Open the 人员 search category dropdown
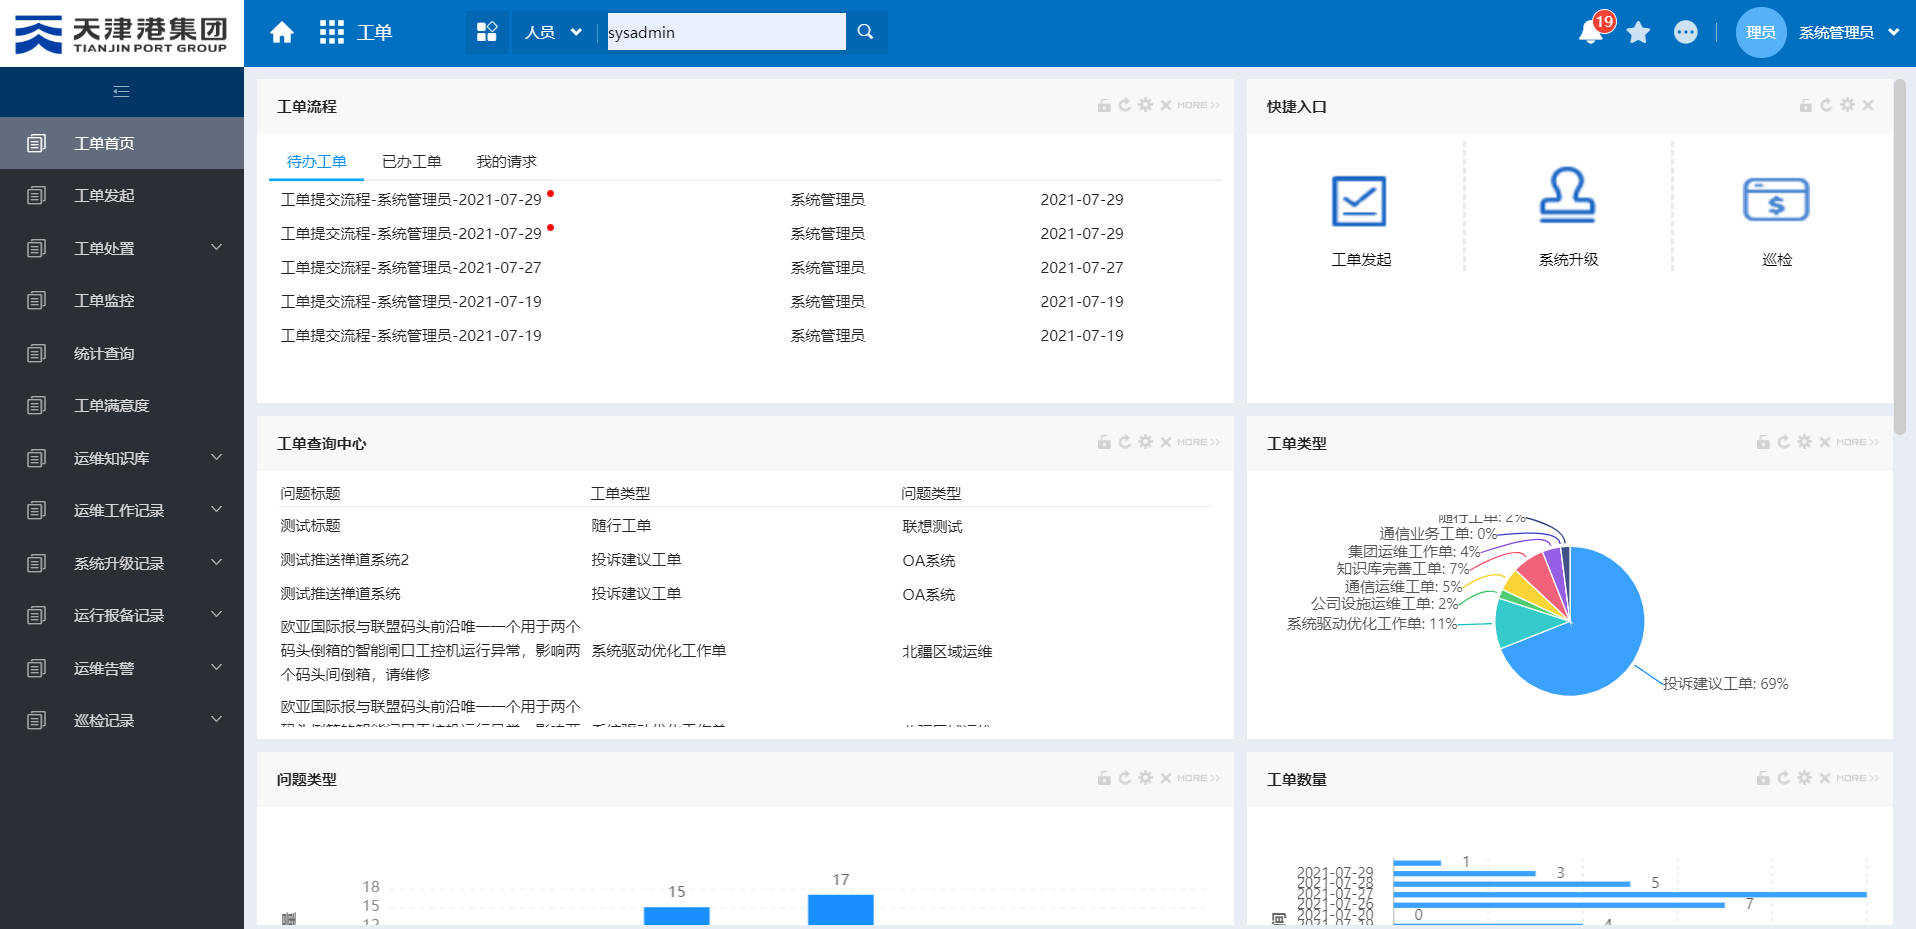The height and width of the screenshot is (929, 1916). click(554, 32)
